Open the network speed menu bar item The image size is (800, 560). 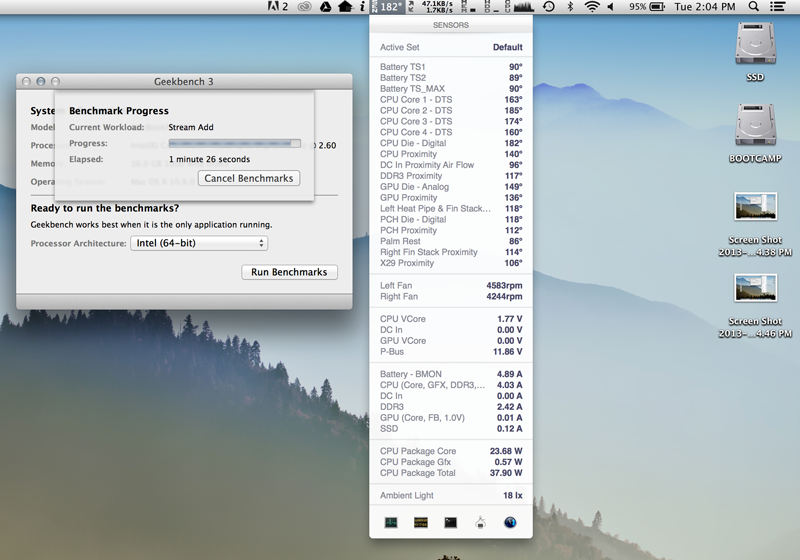431,7
